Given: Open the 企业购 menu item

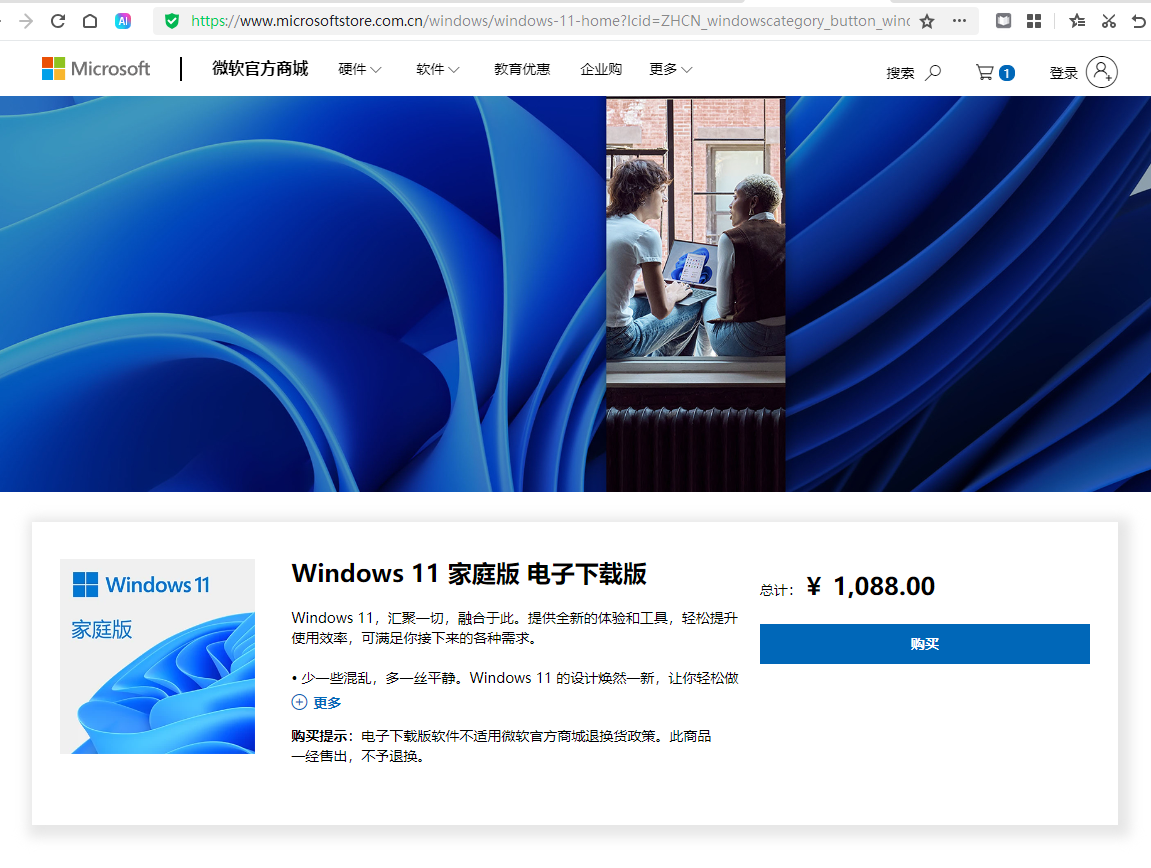Looking at the screenshot, I should coord(601,69).
